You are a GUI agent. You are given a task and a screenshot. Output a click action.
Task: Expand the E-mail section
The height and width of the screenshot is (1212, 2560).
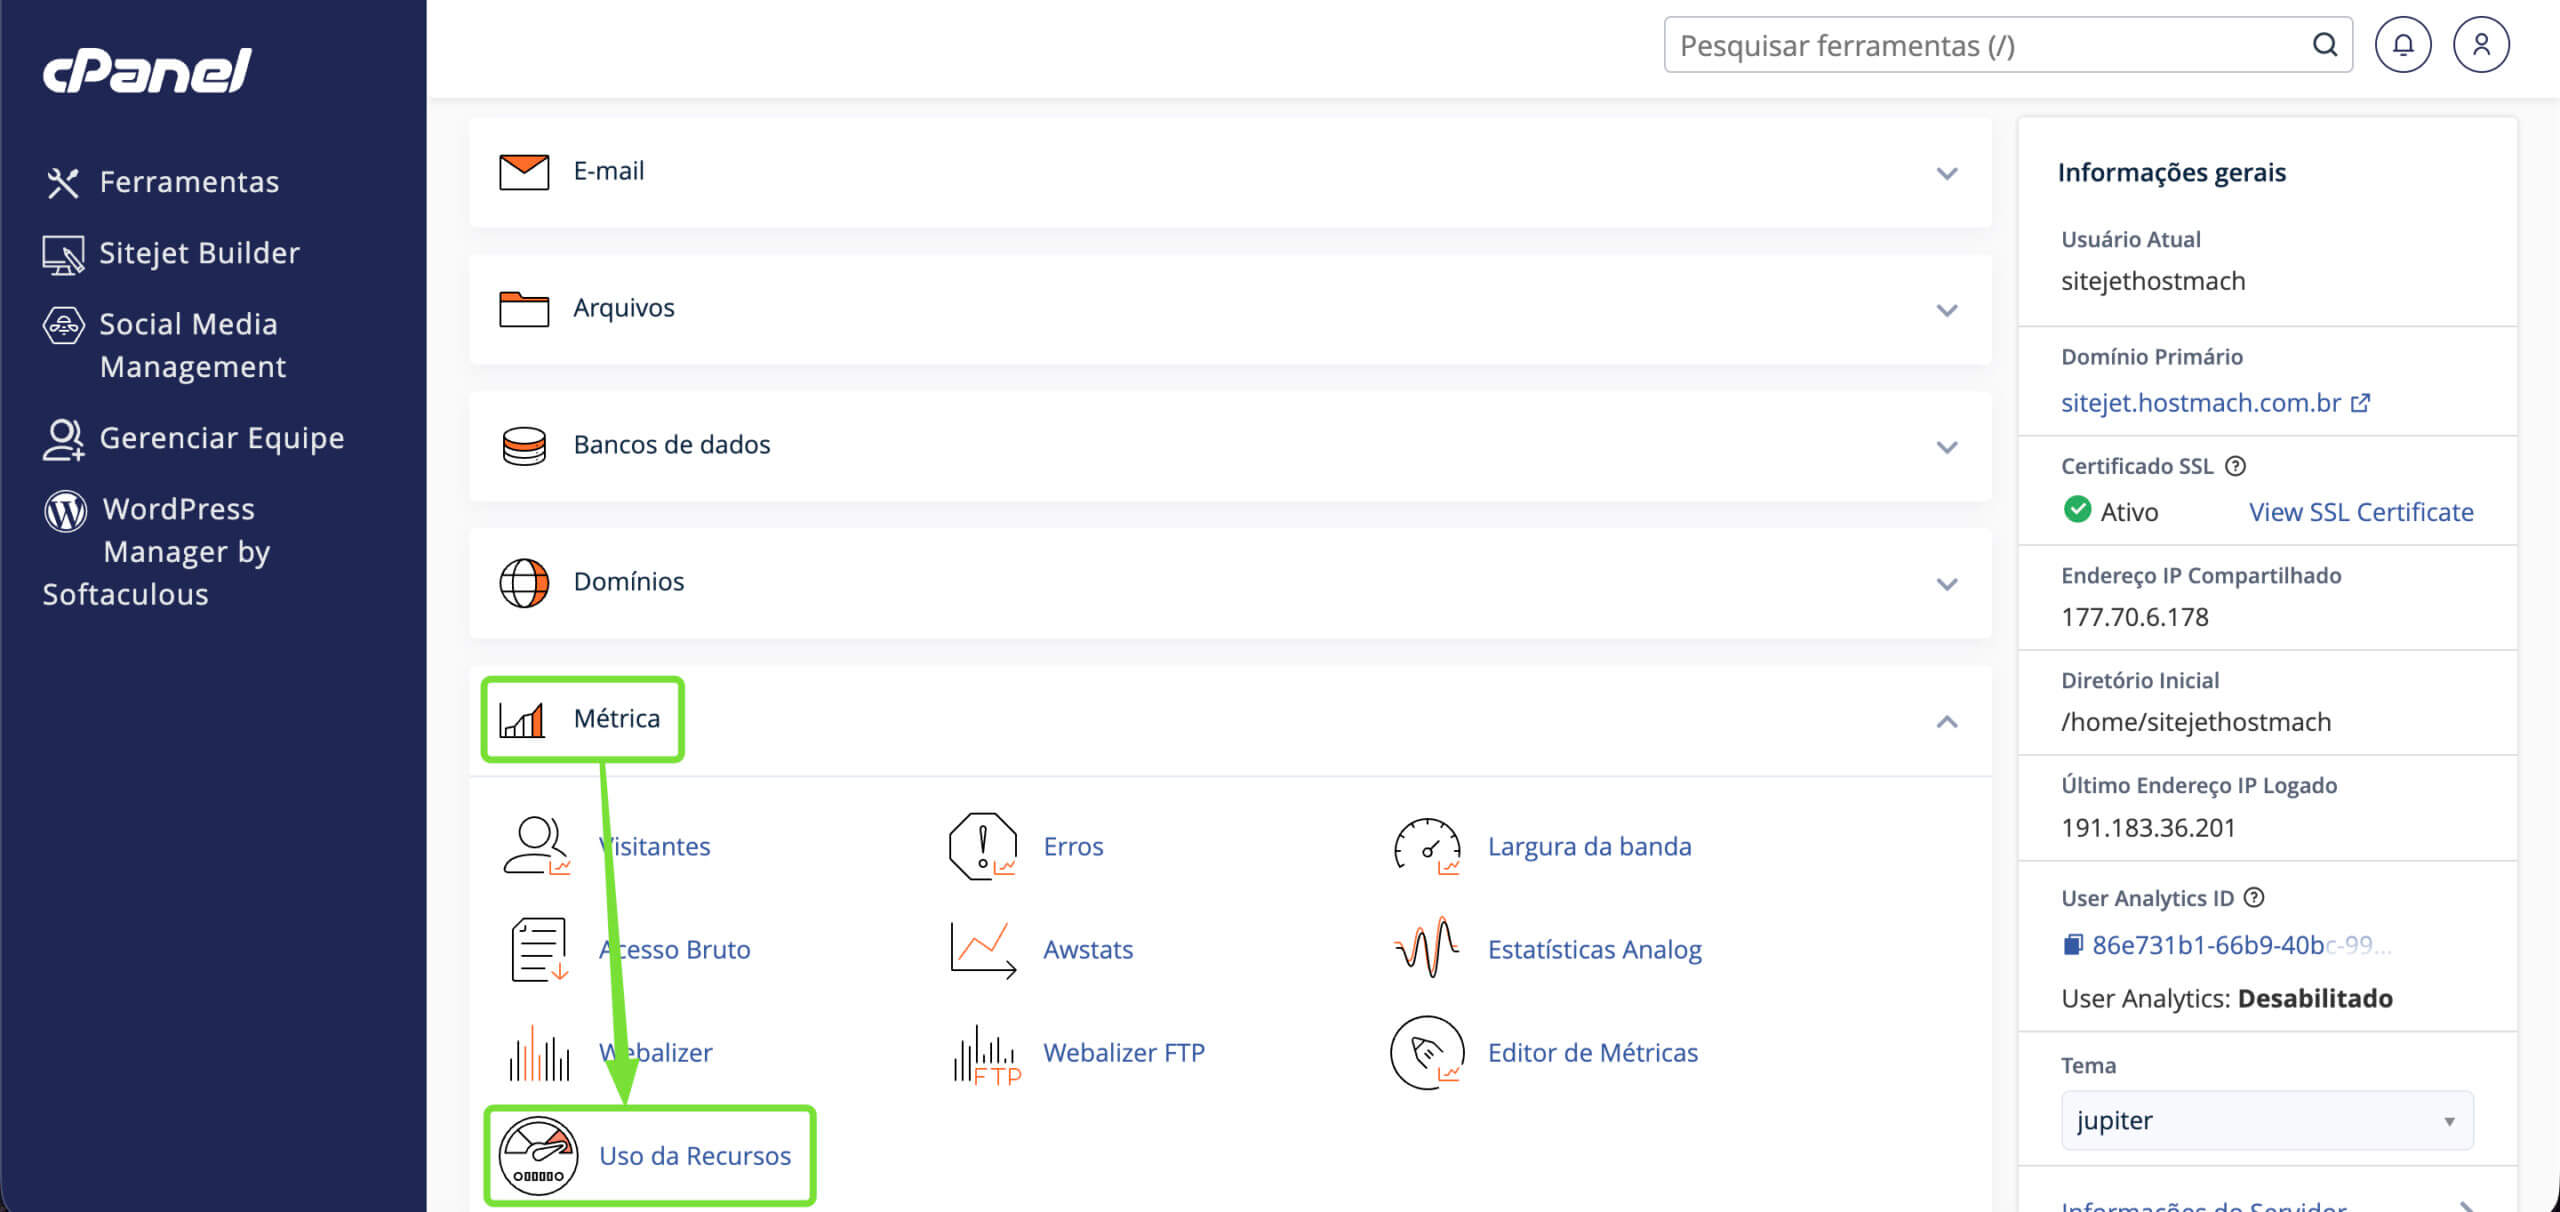click(x=1230, y=172)
